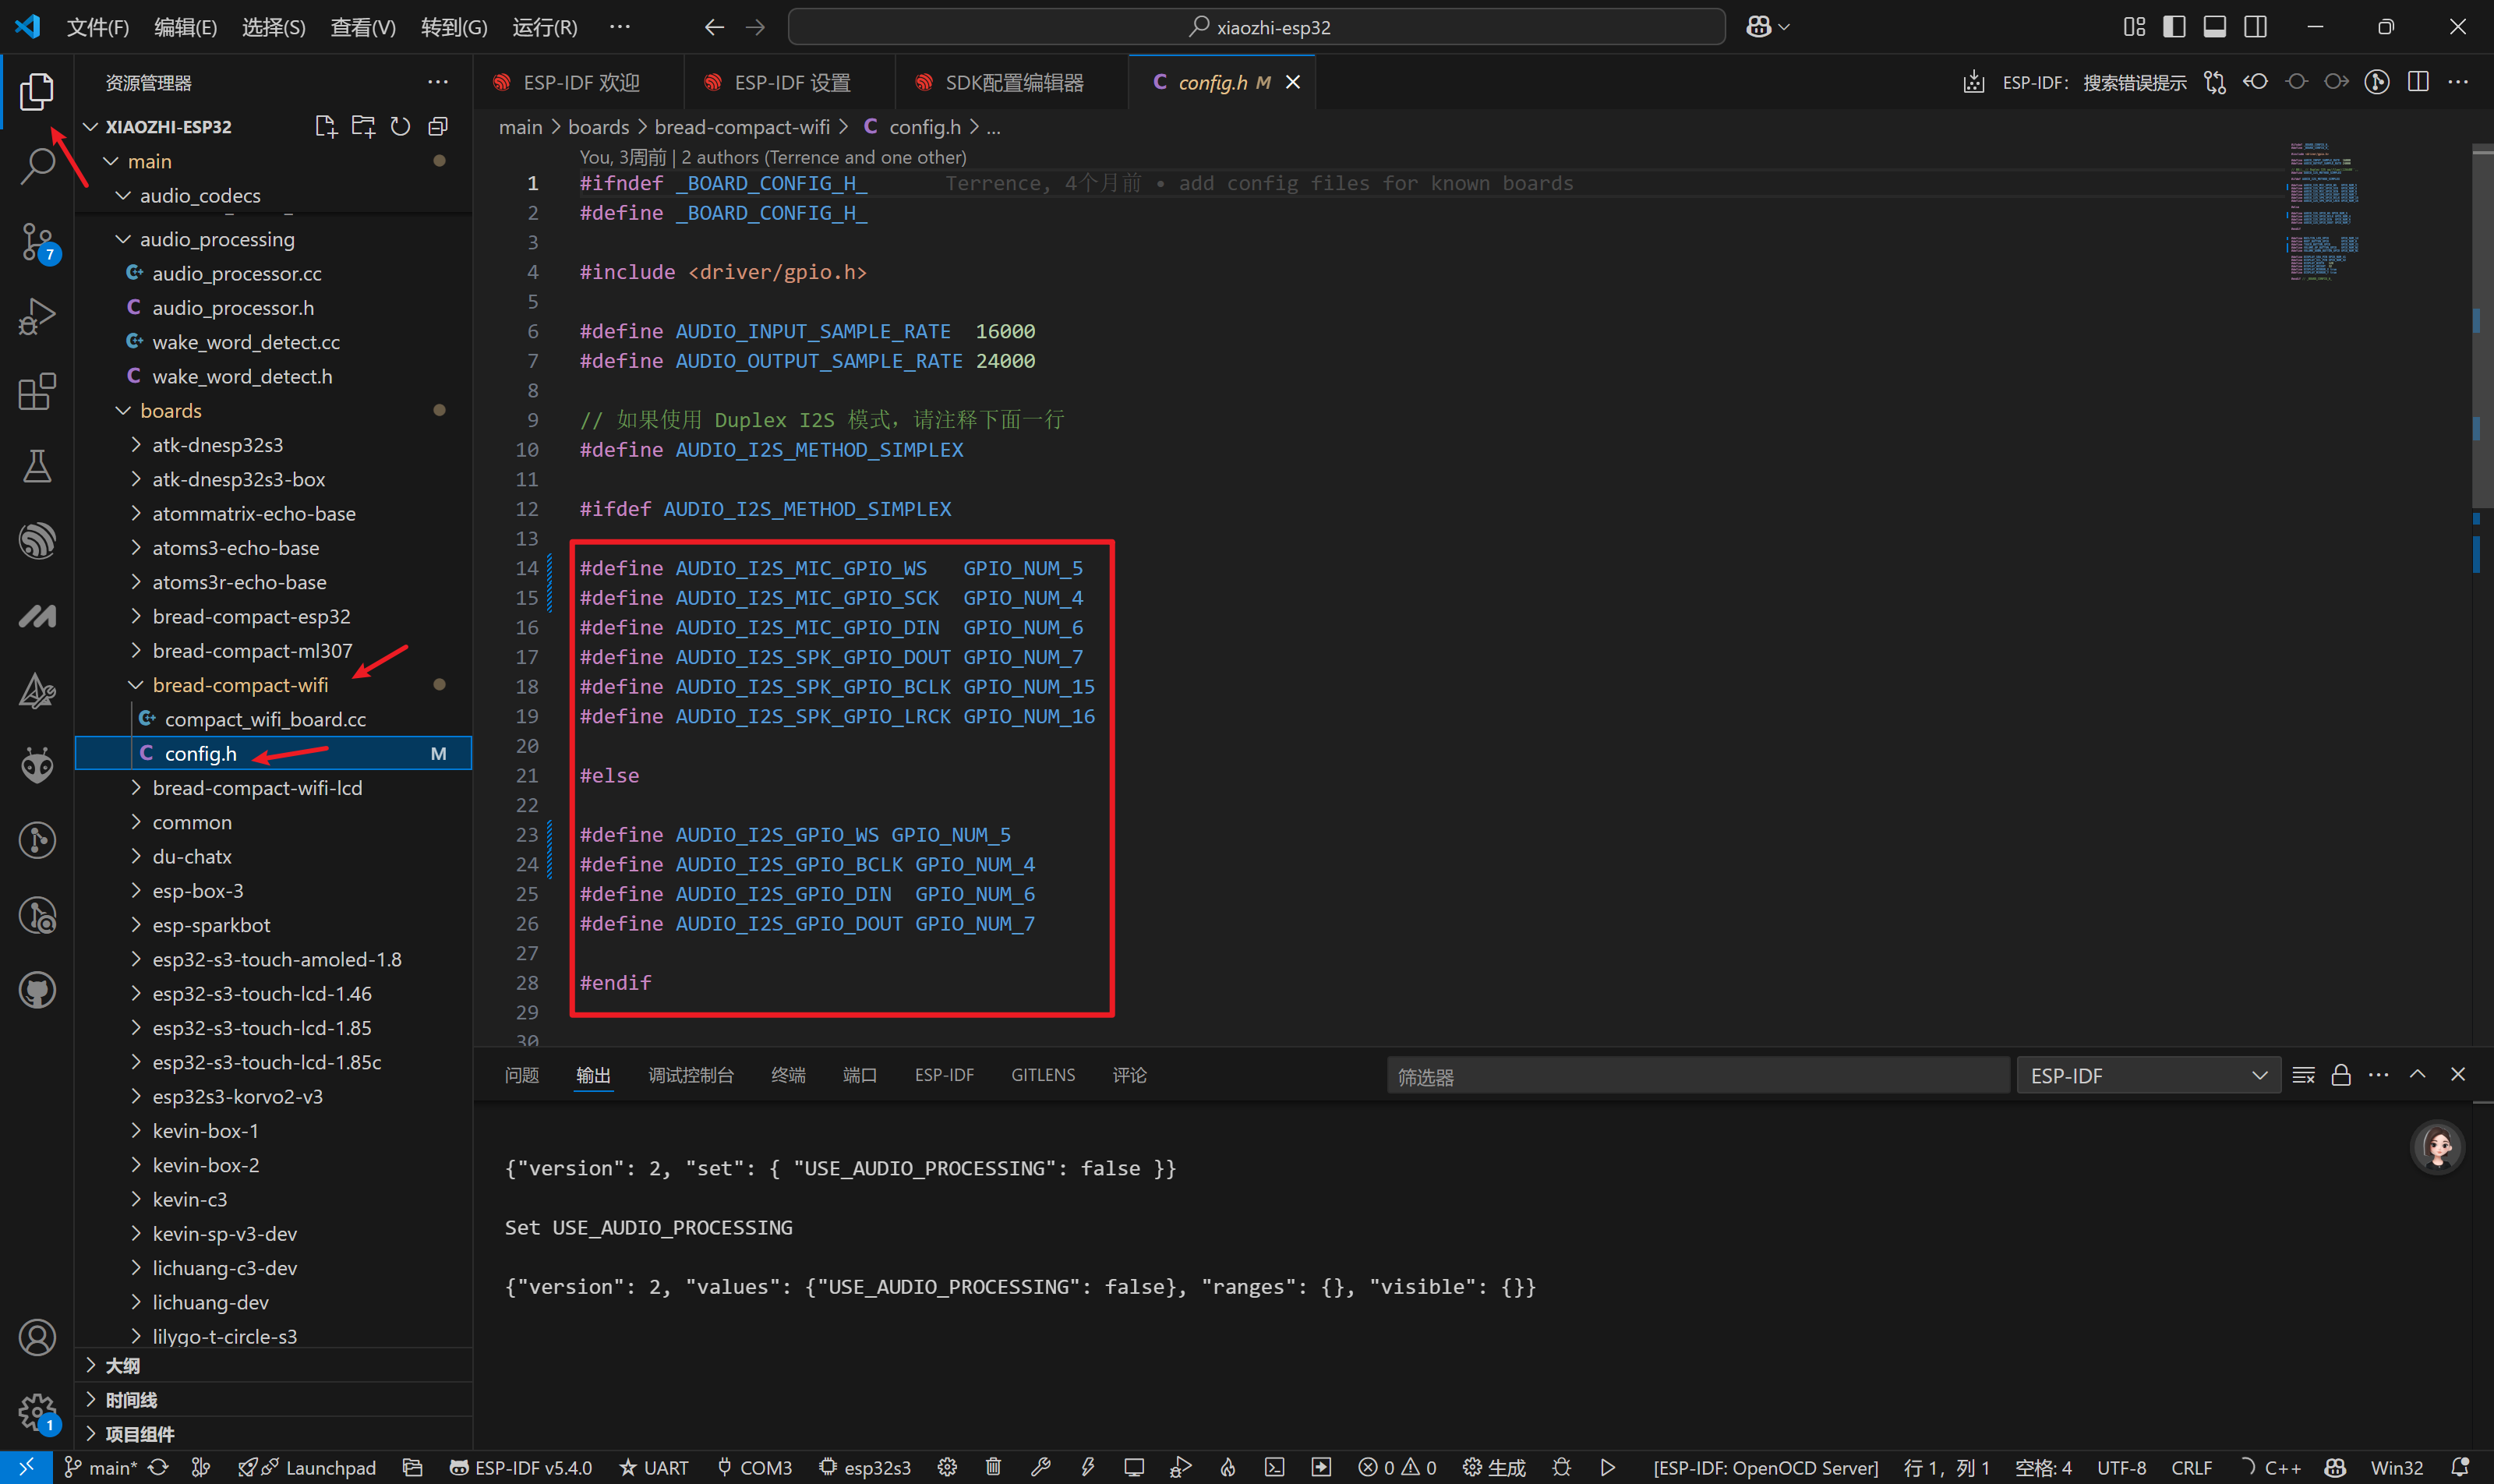The width and height of the screenshot is (2494, 1484).
Task: Click the esp32s3 target in status bar
Action: click(x=865, y=1467)
